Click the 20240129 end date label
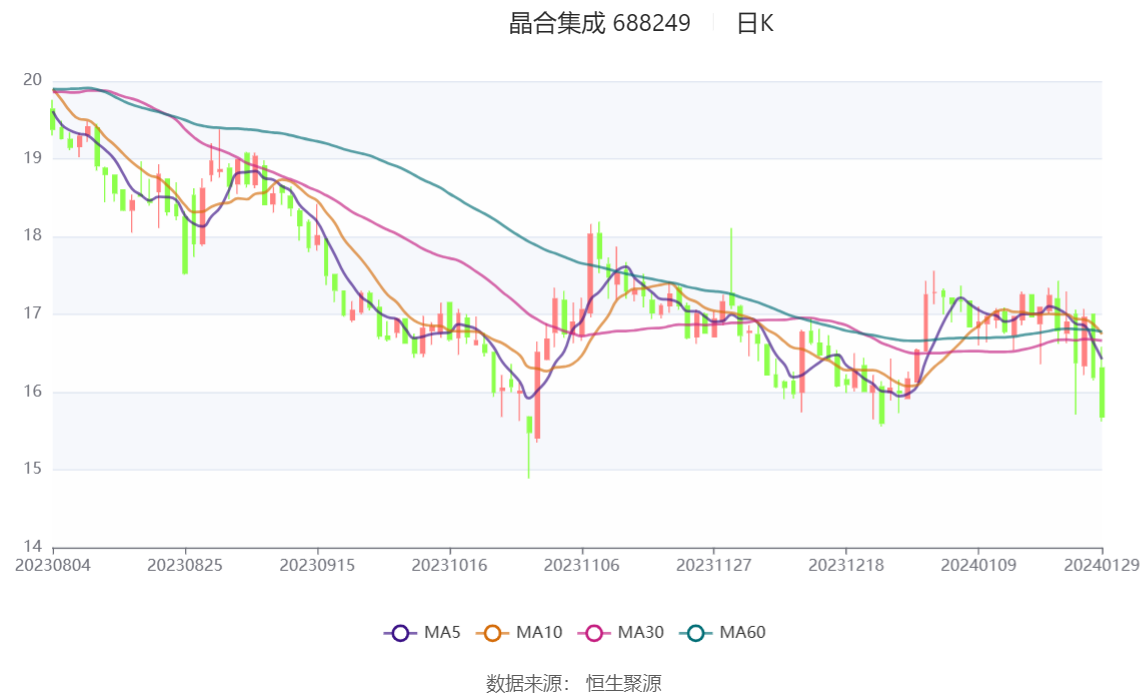Viewport: 1148px width, 699px height. tap(1101, 565)
